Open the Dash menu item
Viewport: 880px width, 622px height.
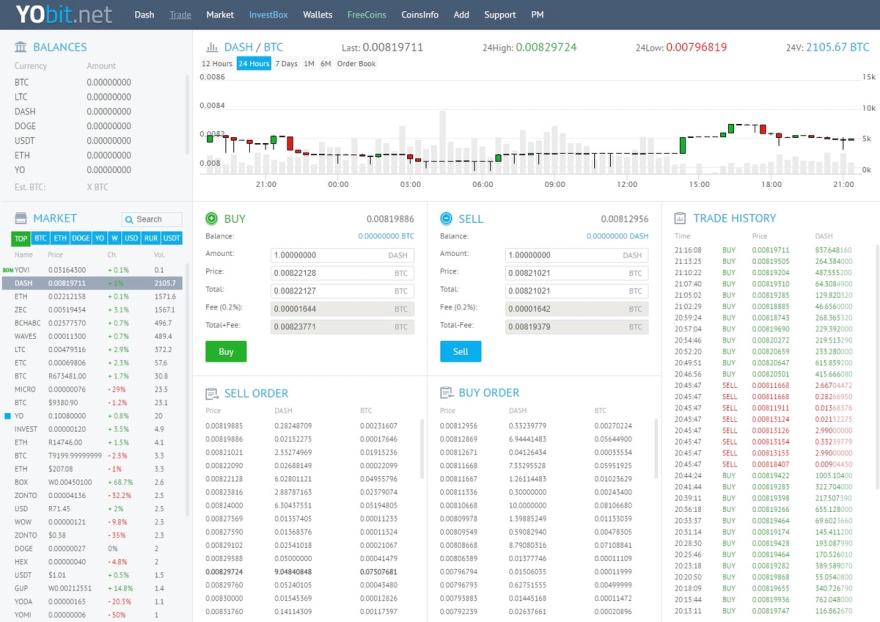(x=144, y=15)
